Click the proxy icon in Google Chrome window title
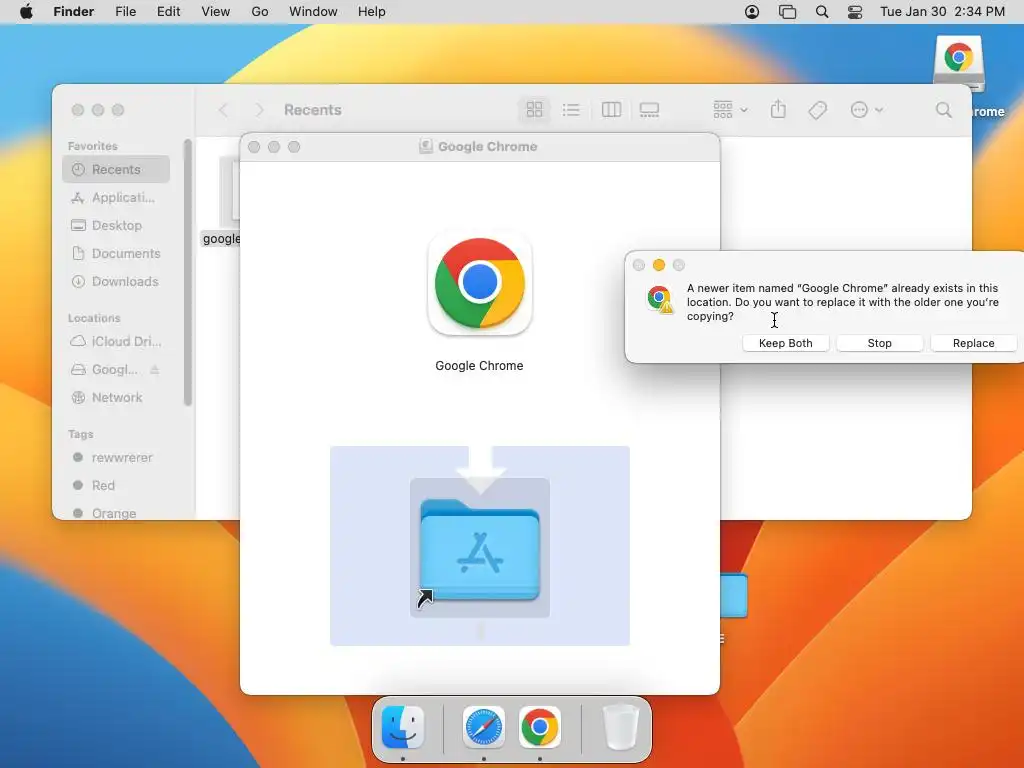The image size is (1024, 768). click(x=426, y=146)
